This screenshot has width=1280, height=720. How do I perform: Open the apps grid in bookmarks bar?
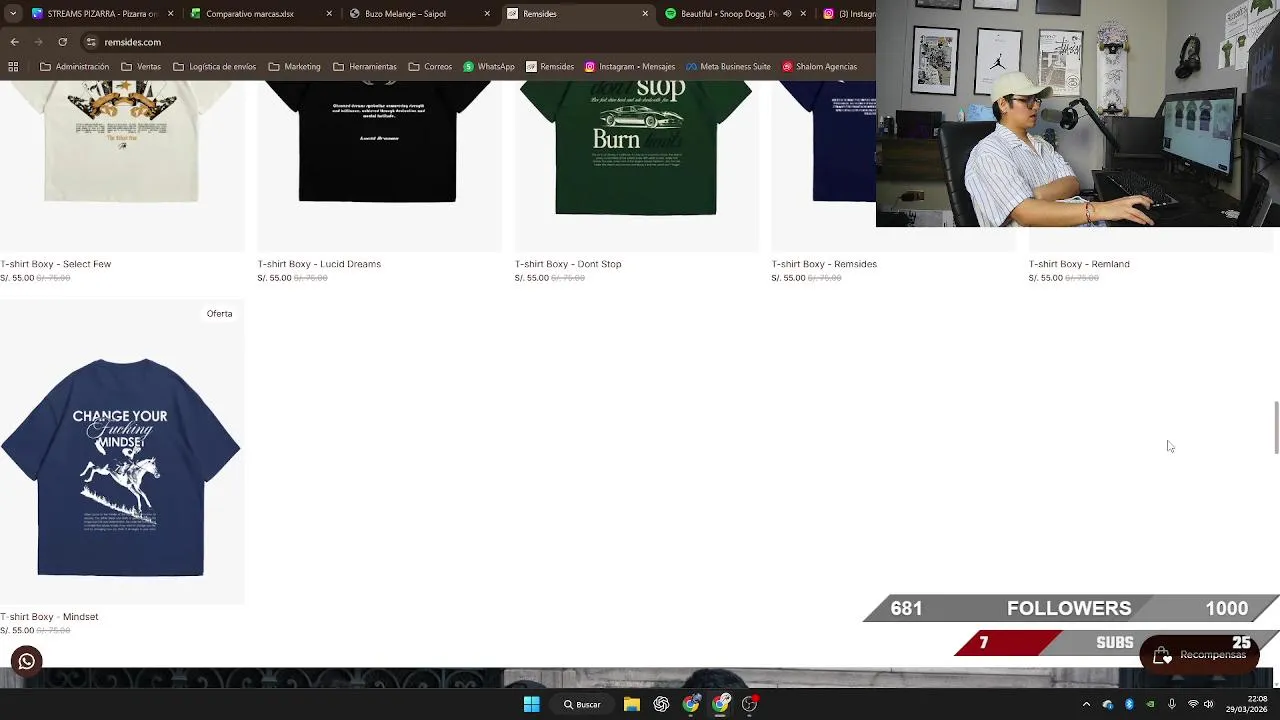pos(13,67)
